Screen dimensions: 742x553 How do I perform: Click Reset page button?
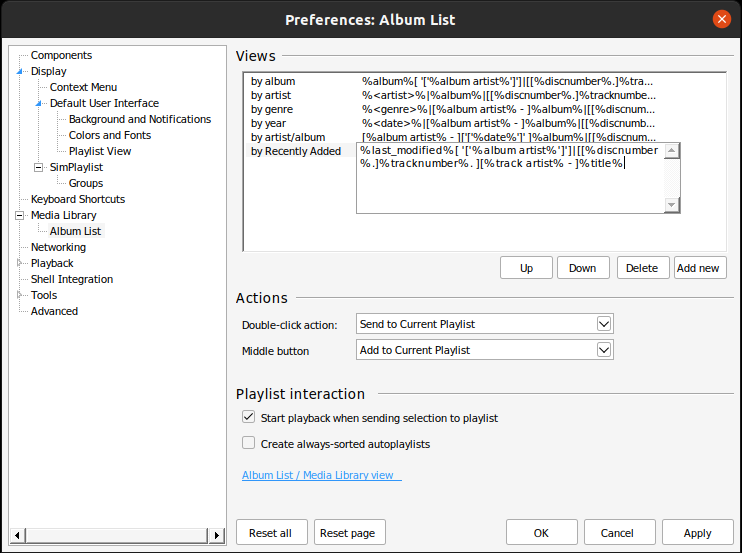(x=350, y=532)
